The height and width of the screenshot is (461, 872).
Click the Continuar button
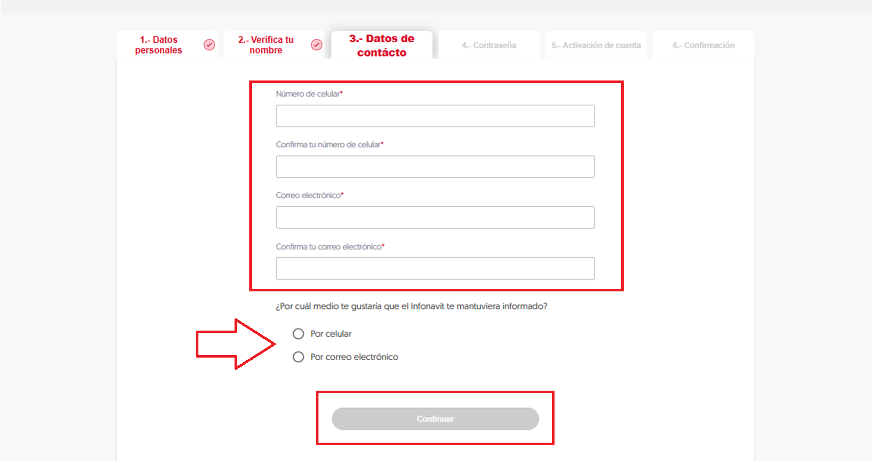(x=435, y=419)
